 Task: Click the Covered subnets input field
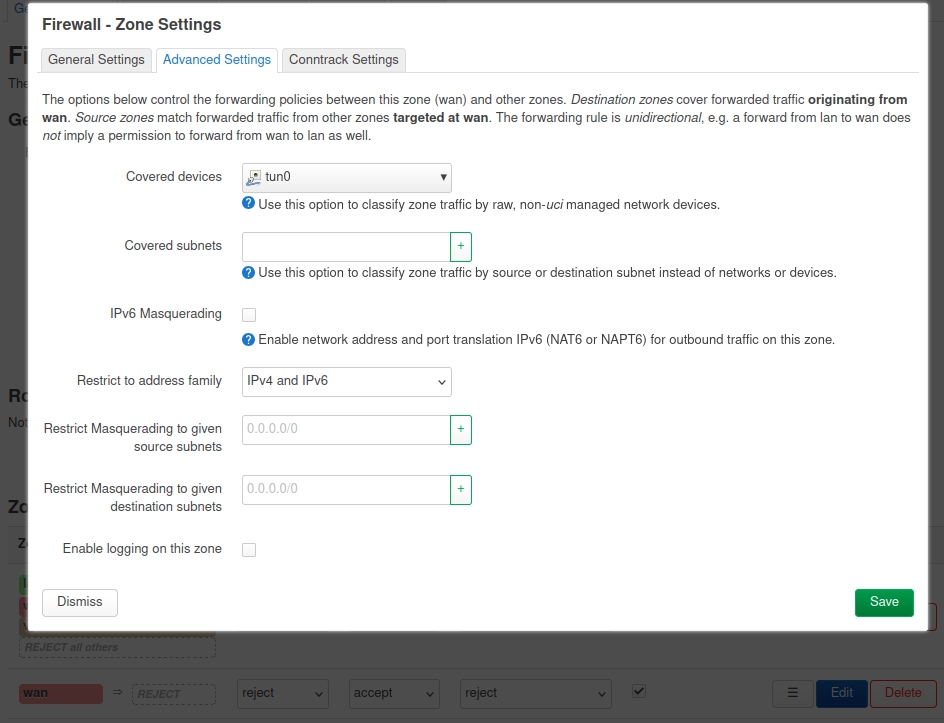point(346,247)
